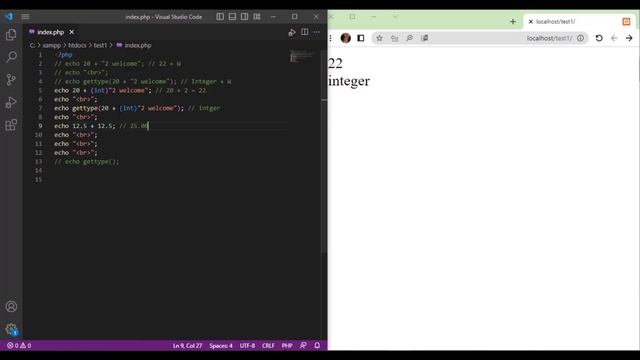Toggle the primary side bar layout button
Viewport: 640px width, 360px height.
point(220,16)
